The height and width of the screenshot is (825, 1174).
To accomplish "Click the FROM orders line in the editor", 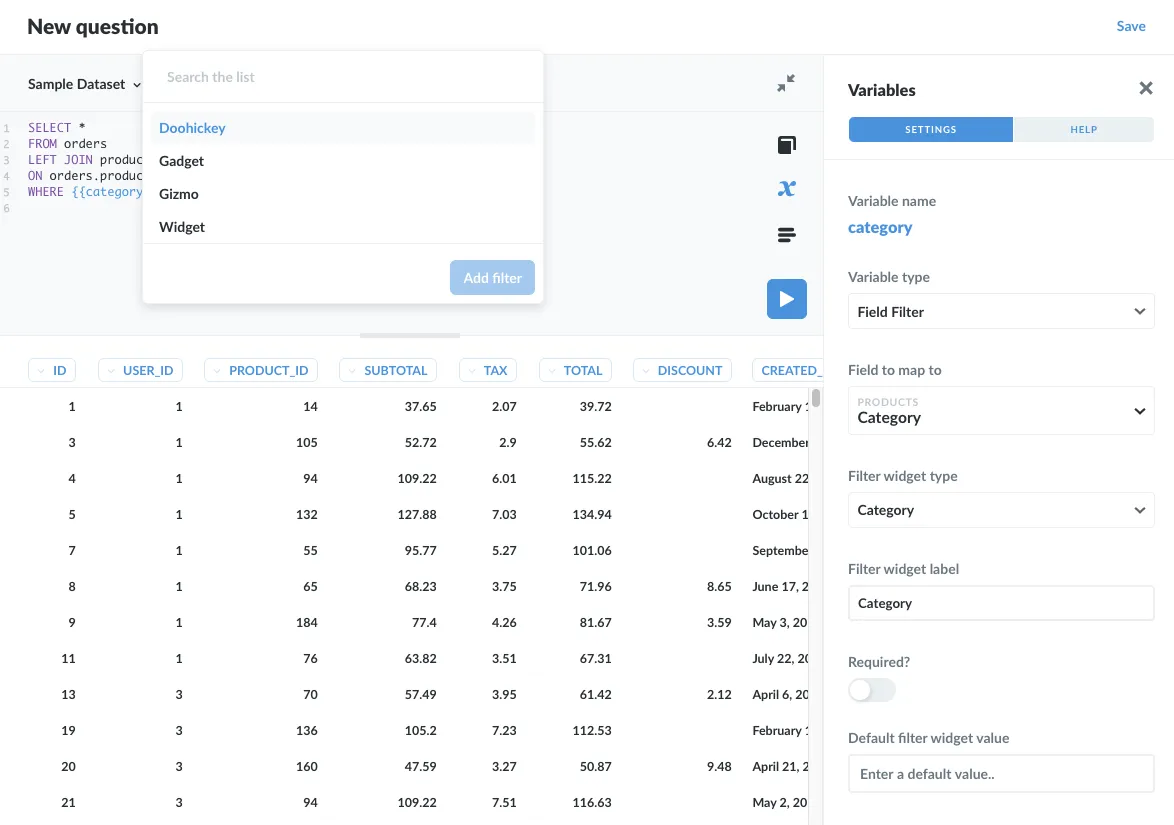I will pyautogui.click(x=67, y=144).
